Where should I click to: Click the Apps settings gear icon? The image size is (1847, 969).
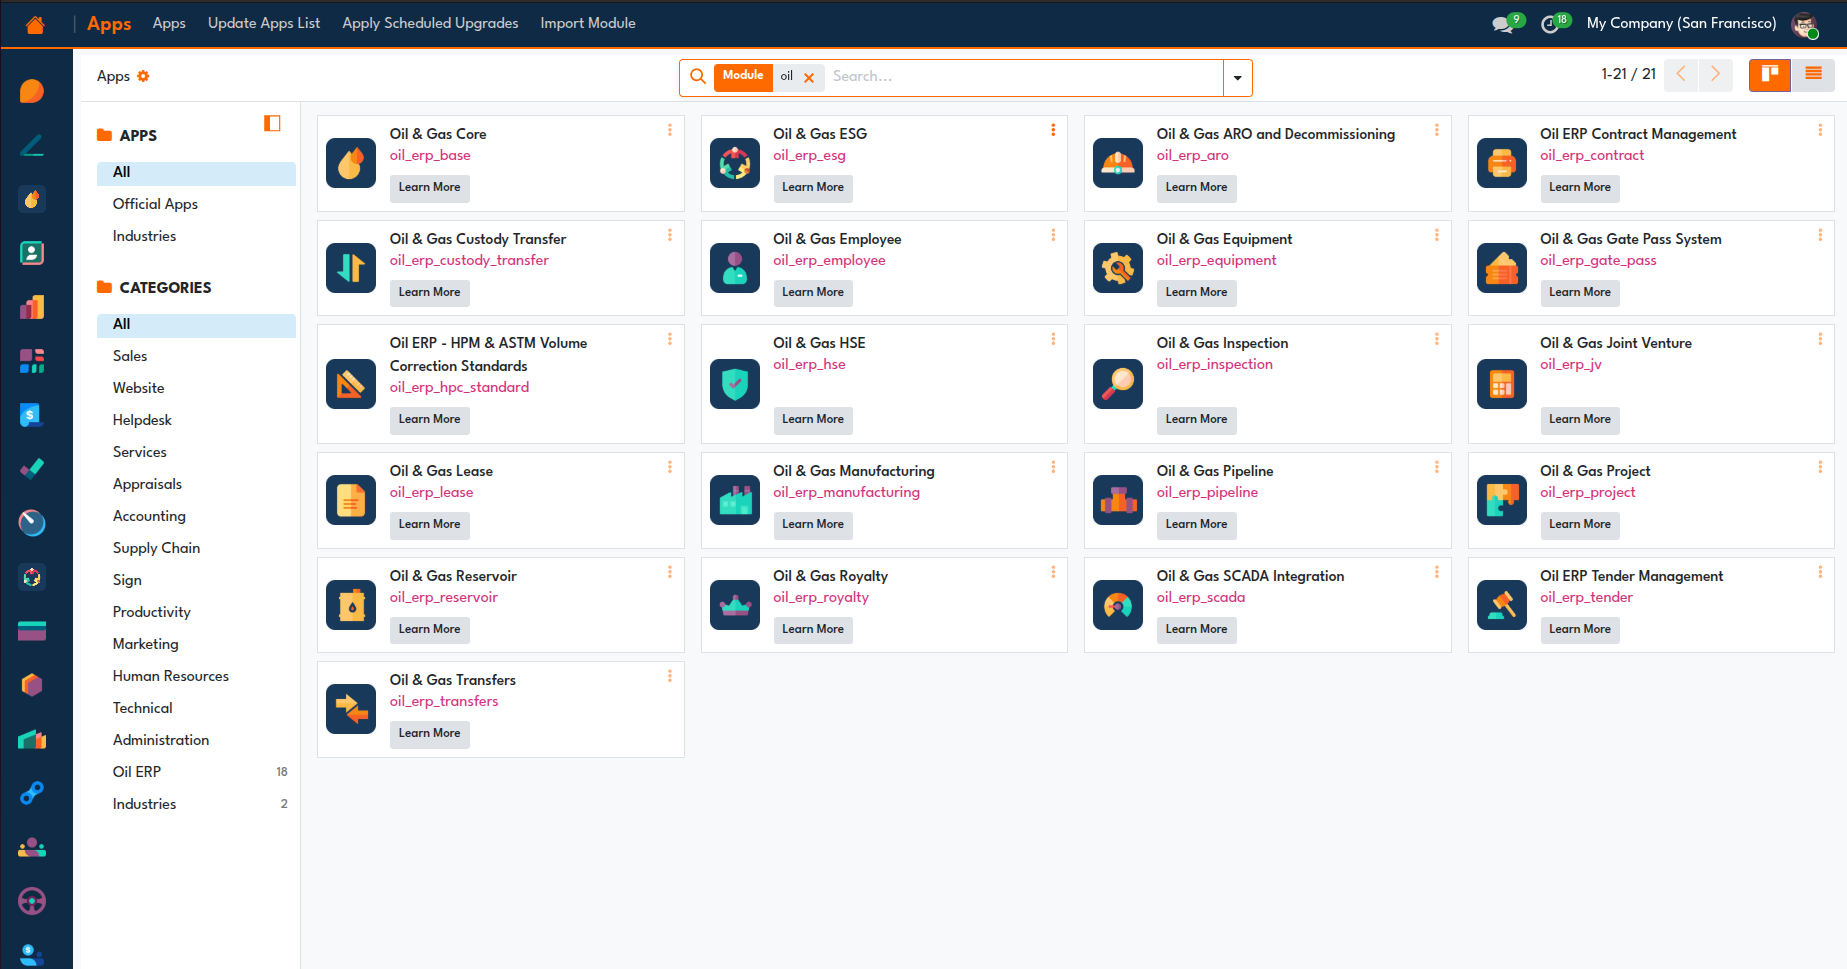coord(143,76)
